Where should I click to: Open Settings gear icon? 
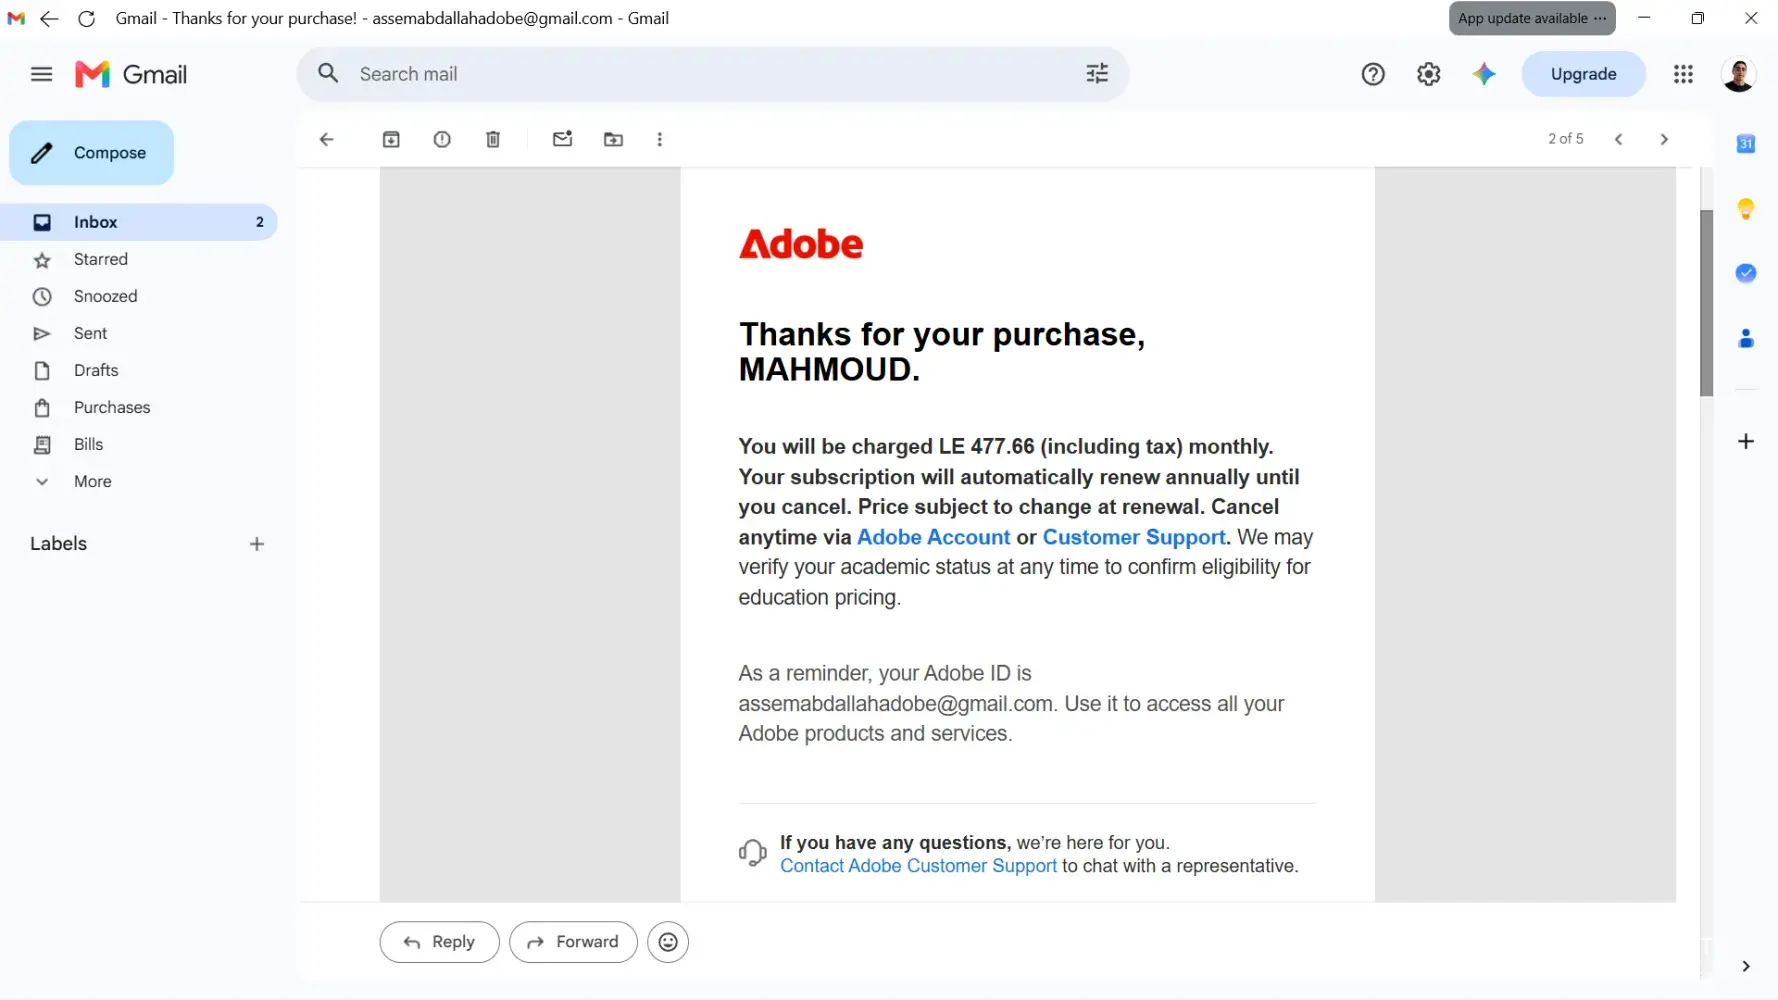(x=1428, y=74)
